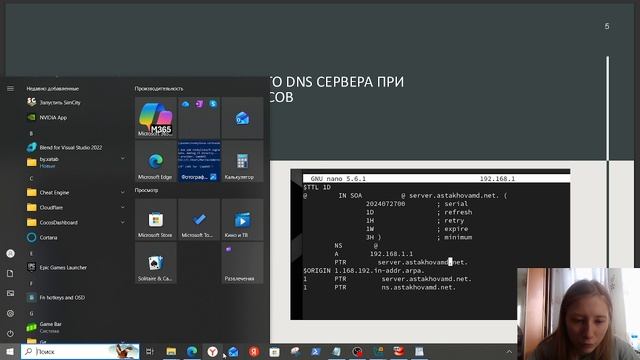Open the red Yandex Я icon on taskbar
Screen dimensions: 640x360
point(254,351)
